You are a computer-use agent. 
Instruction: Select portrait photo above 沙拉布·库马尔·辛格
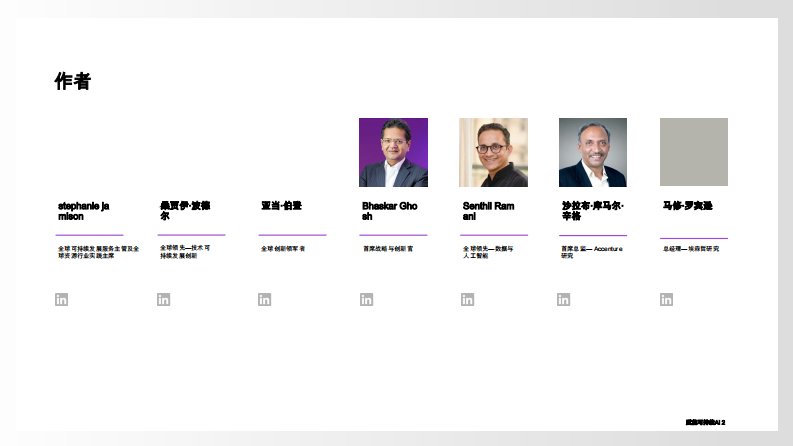[x=593, y=152]
